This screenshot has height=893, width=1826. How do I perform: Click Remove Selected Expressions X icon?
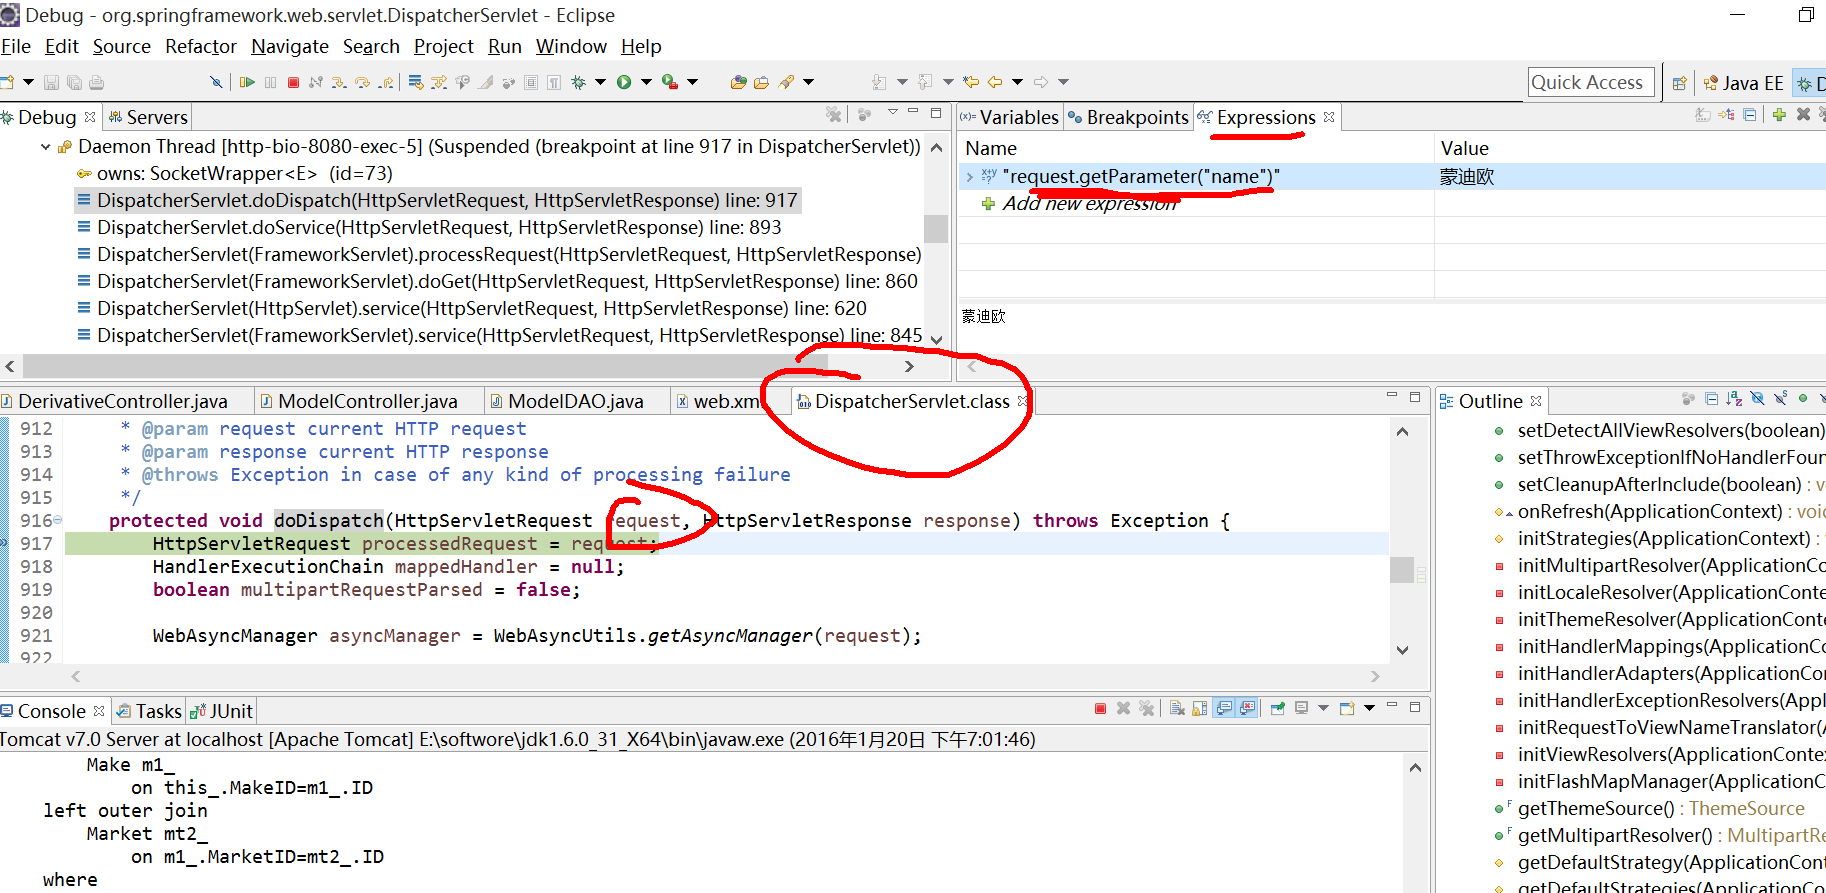pyautogui.click(x=1803, y=115)
